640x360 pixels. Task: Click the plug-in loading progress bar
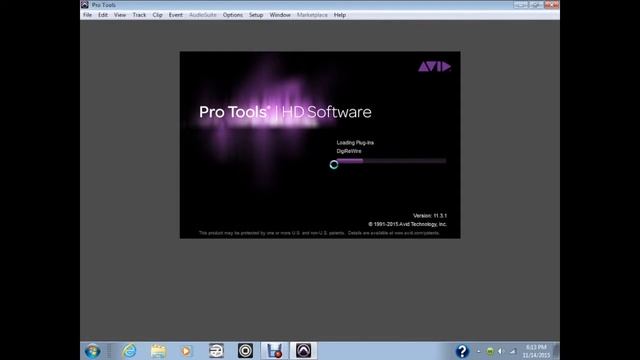pyautogui.click(x=391, y=161)
